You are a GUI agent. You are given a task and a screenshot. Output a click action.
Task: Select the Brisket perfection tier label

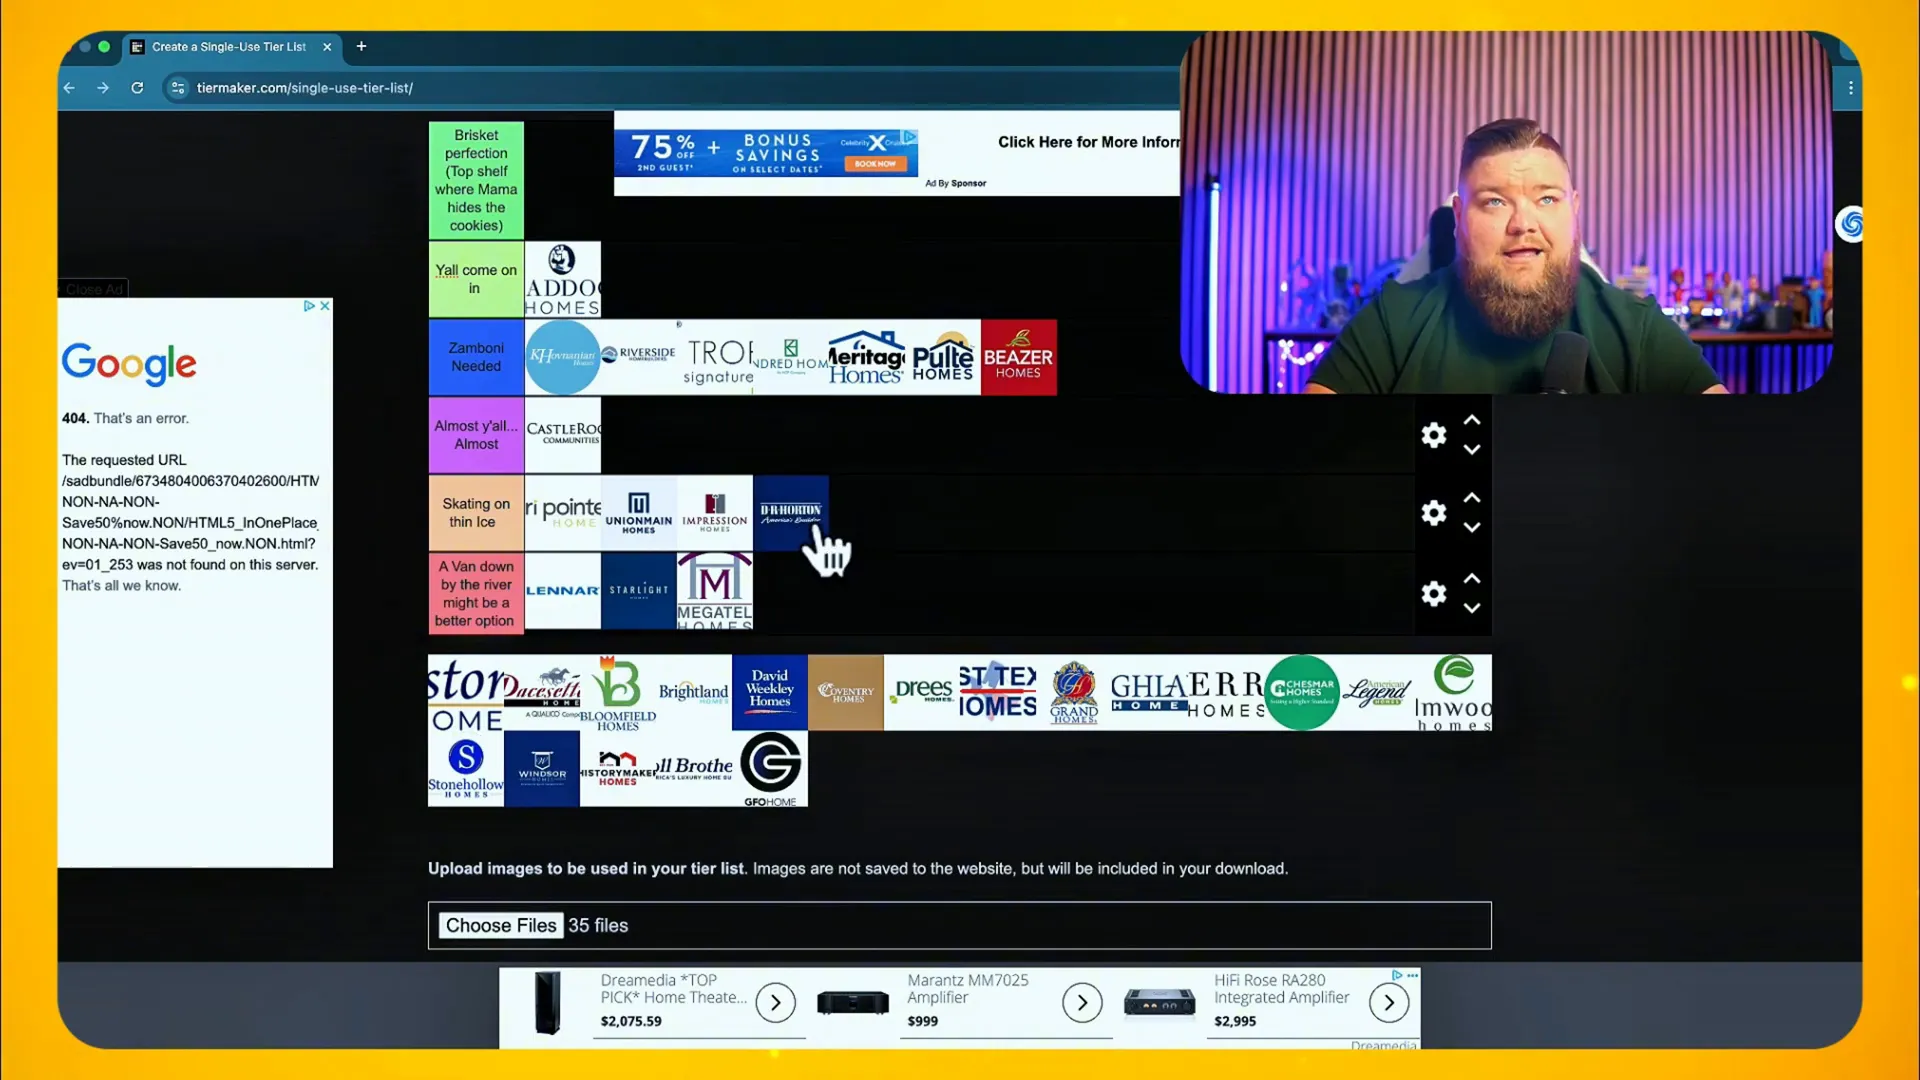click(476, 180)
